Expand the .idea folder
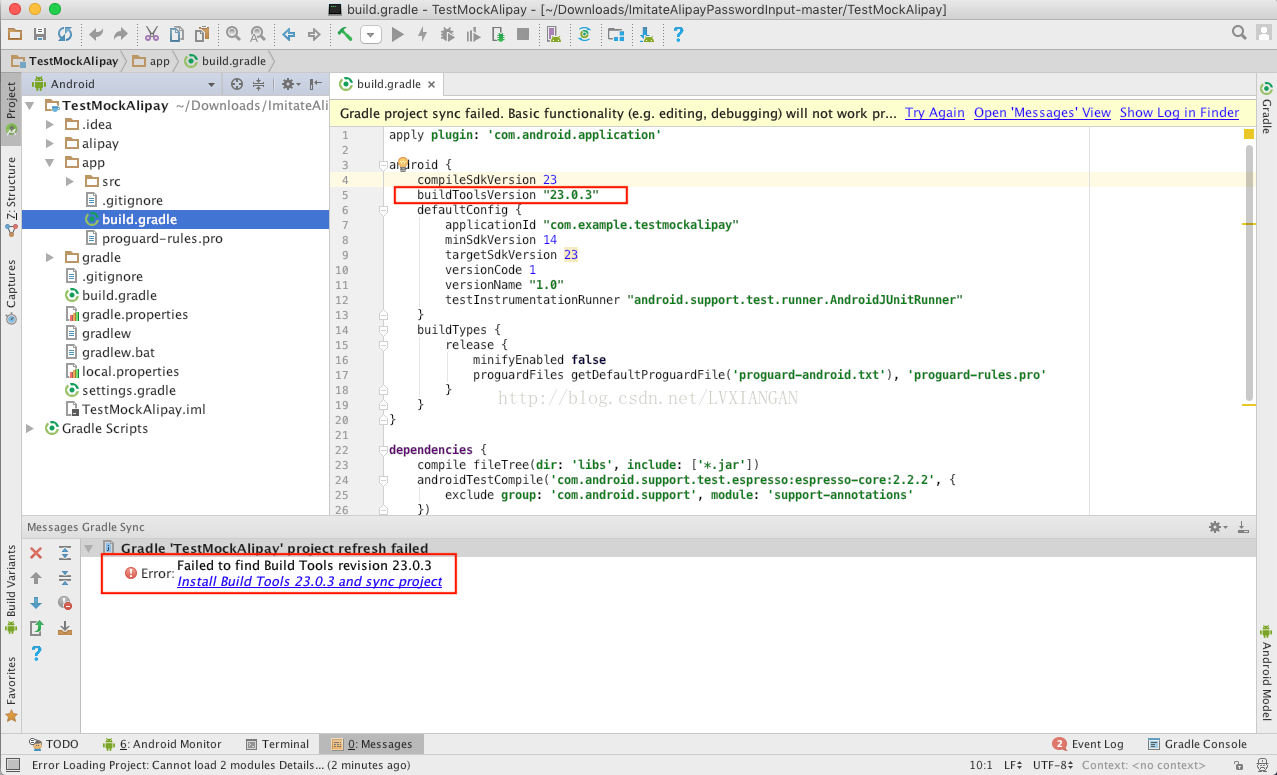The image size is (1277, 775). [50, 125]
